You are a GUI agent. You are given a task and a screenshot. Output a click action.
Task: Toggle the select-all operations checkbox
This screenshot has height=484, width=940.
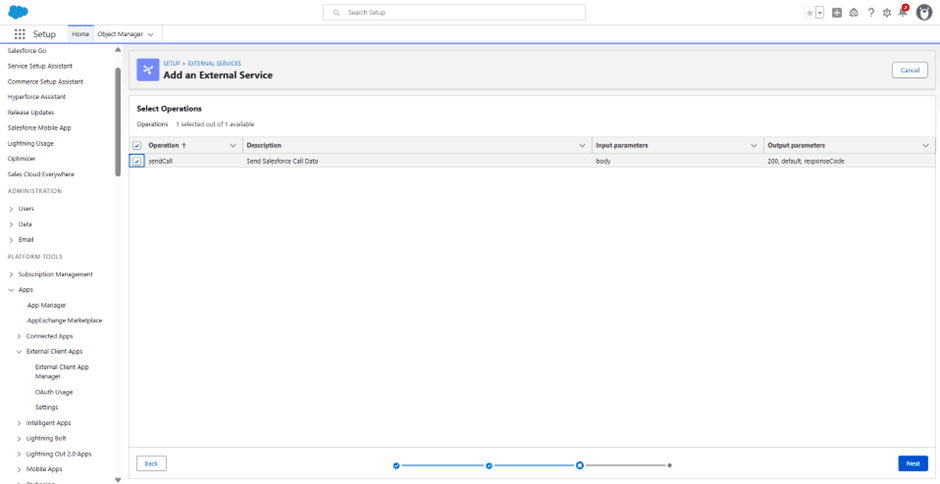click(137, 146)
